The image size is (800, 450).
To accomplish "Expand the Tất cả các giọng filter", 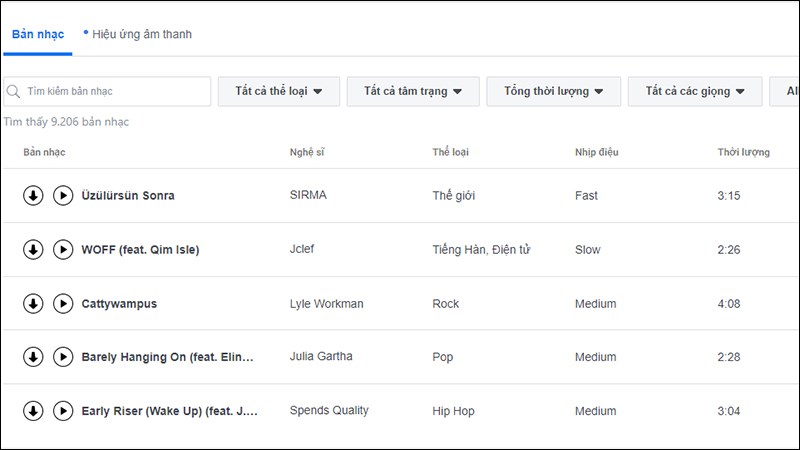I will pyautogui.click(x=695, y=91).
